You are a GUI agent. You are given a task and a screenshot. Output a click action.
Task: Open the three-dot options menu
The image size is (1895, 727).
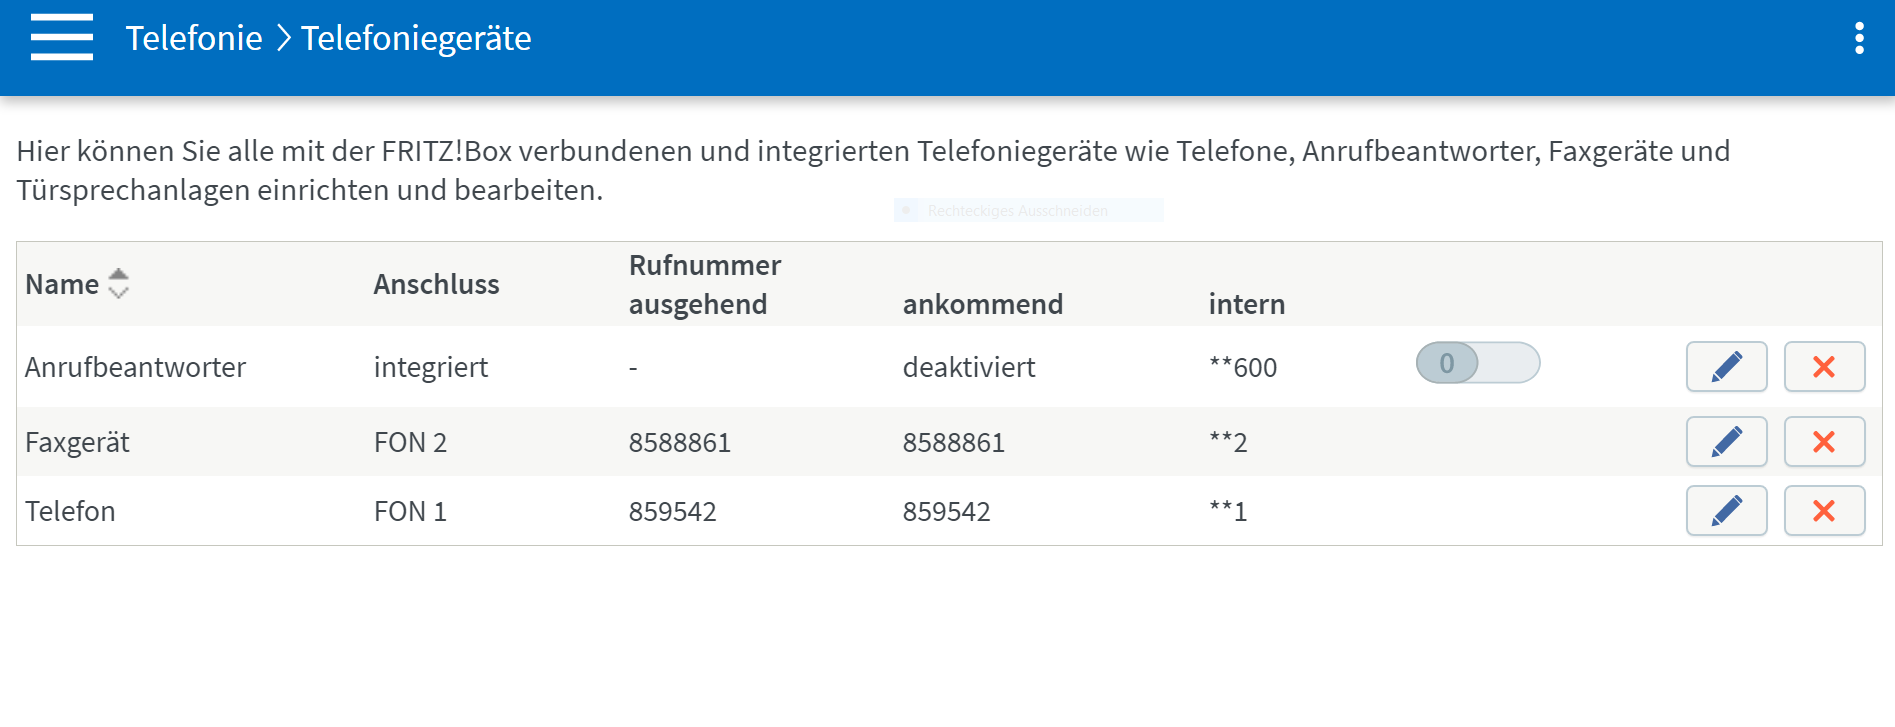[x=1859, y=38]
